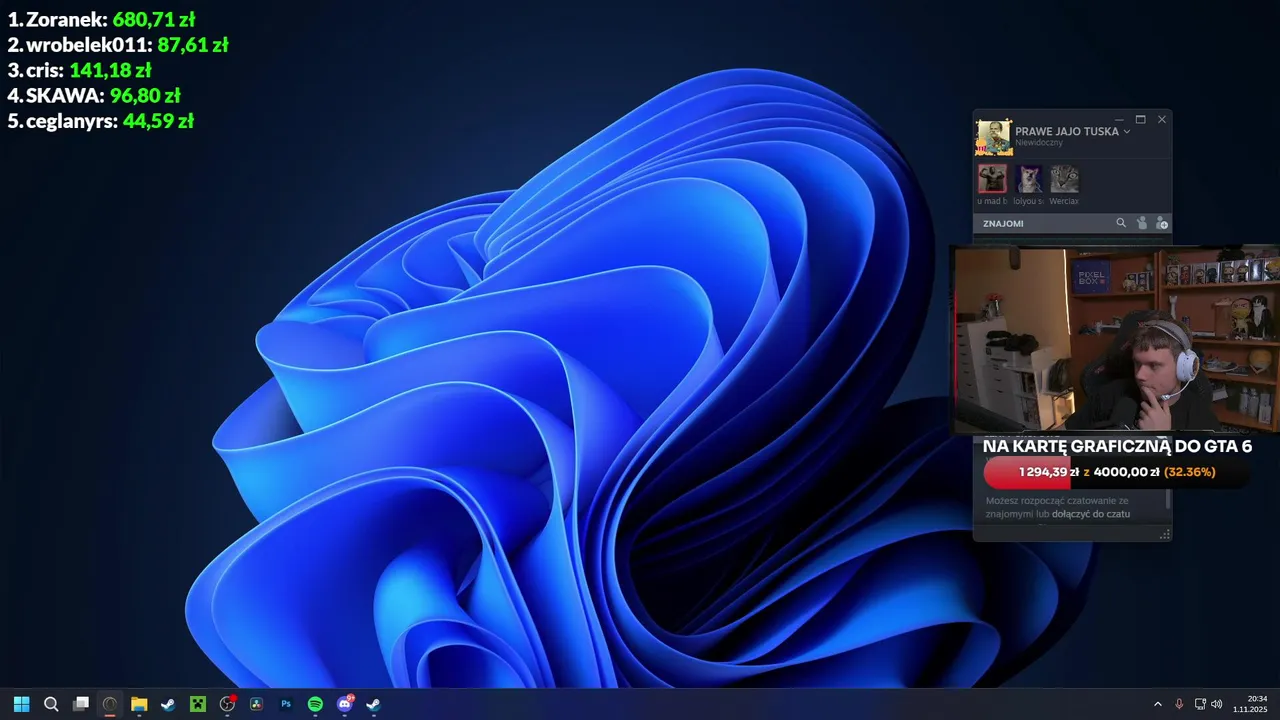Image resolution: width=1280 pixels, height=720 pixels.
Task: Launch Minecraft from the taskbar
Action: [198, 704]
